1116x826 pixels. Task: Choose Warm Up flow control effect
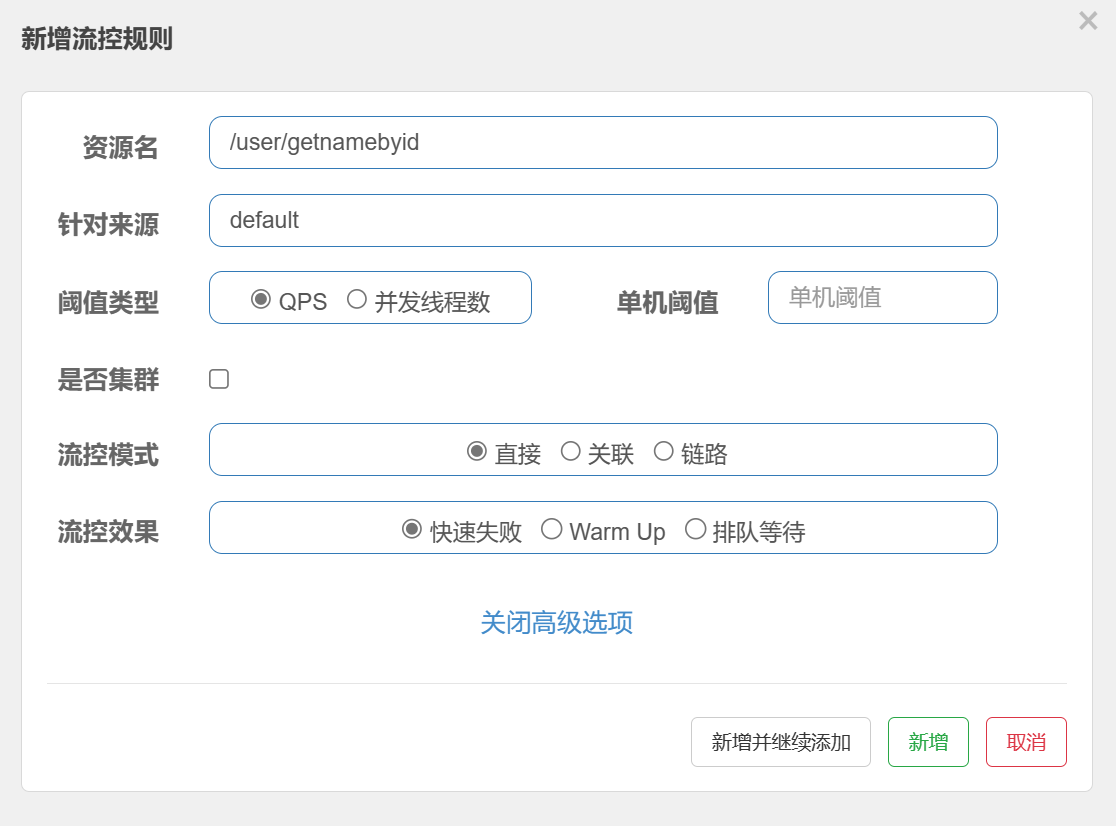click(551, 529)
